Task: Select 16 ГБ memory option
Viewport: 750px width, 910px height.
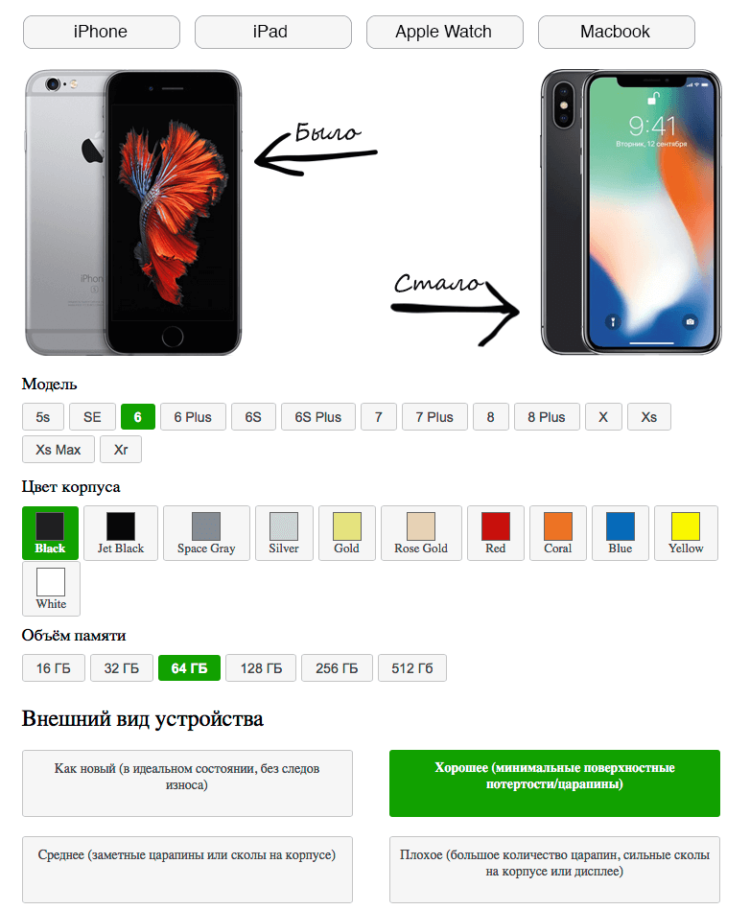Action: [53, 668]
